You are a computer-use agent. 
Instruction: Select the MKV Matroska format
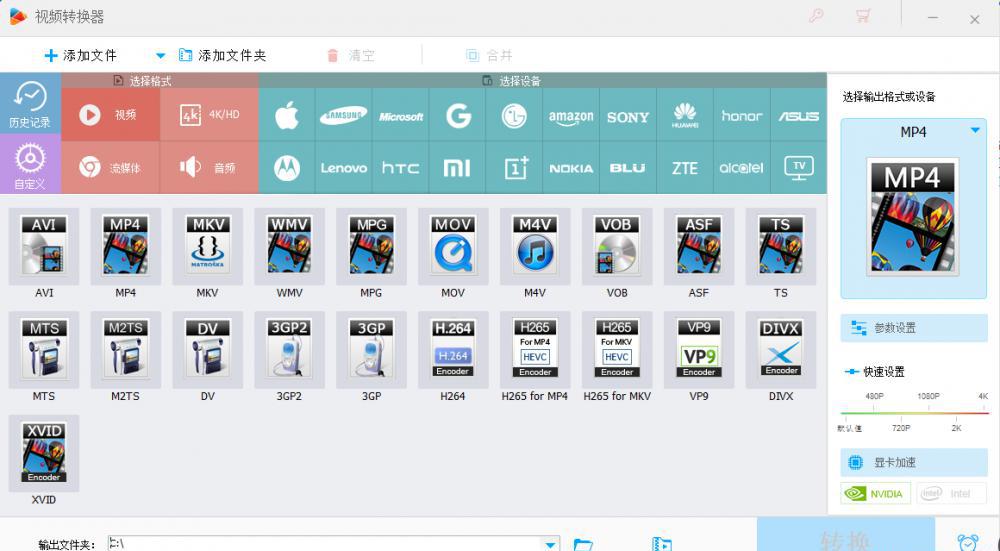[207, 246]
